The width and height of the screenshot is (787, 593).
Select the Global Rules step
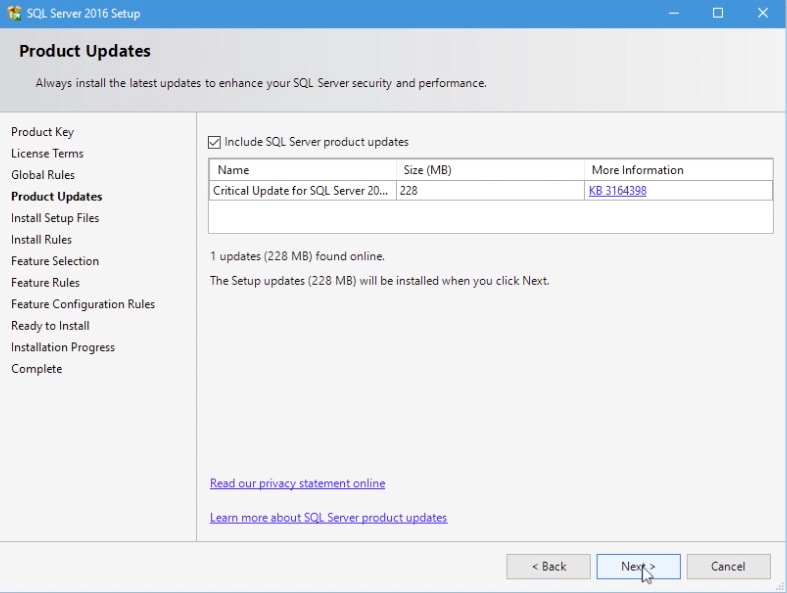tap(43, 175)
